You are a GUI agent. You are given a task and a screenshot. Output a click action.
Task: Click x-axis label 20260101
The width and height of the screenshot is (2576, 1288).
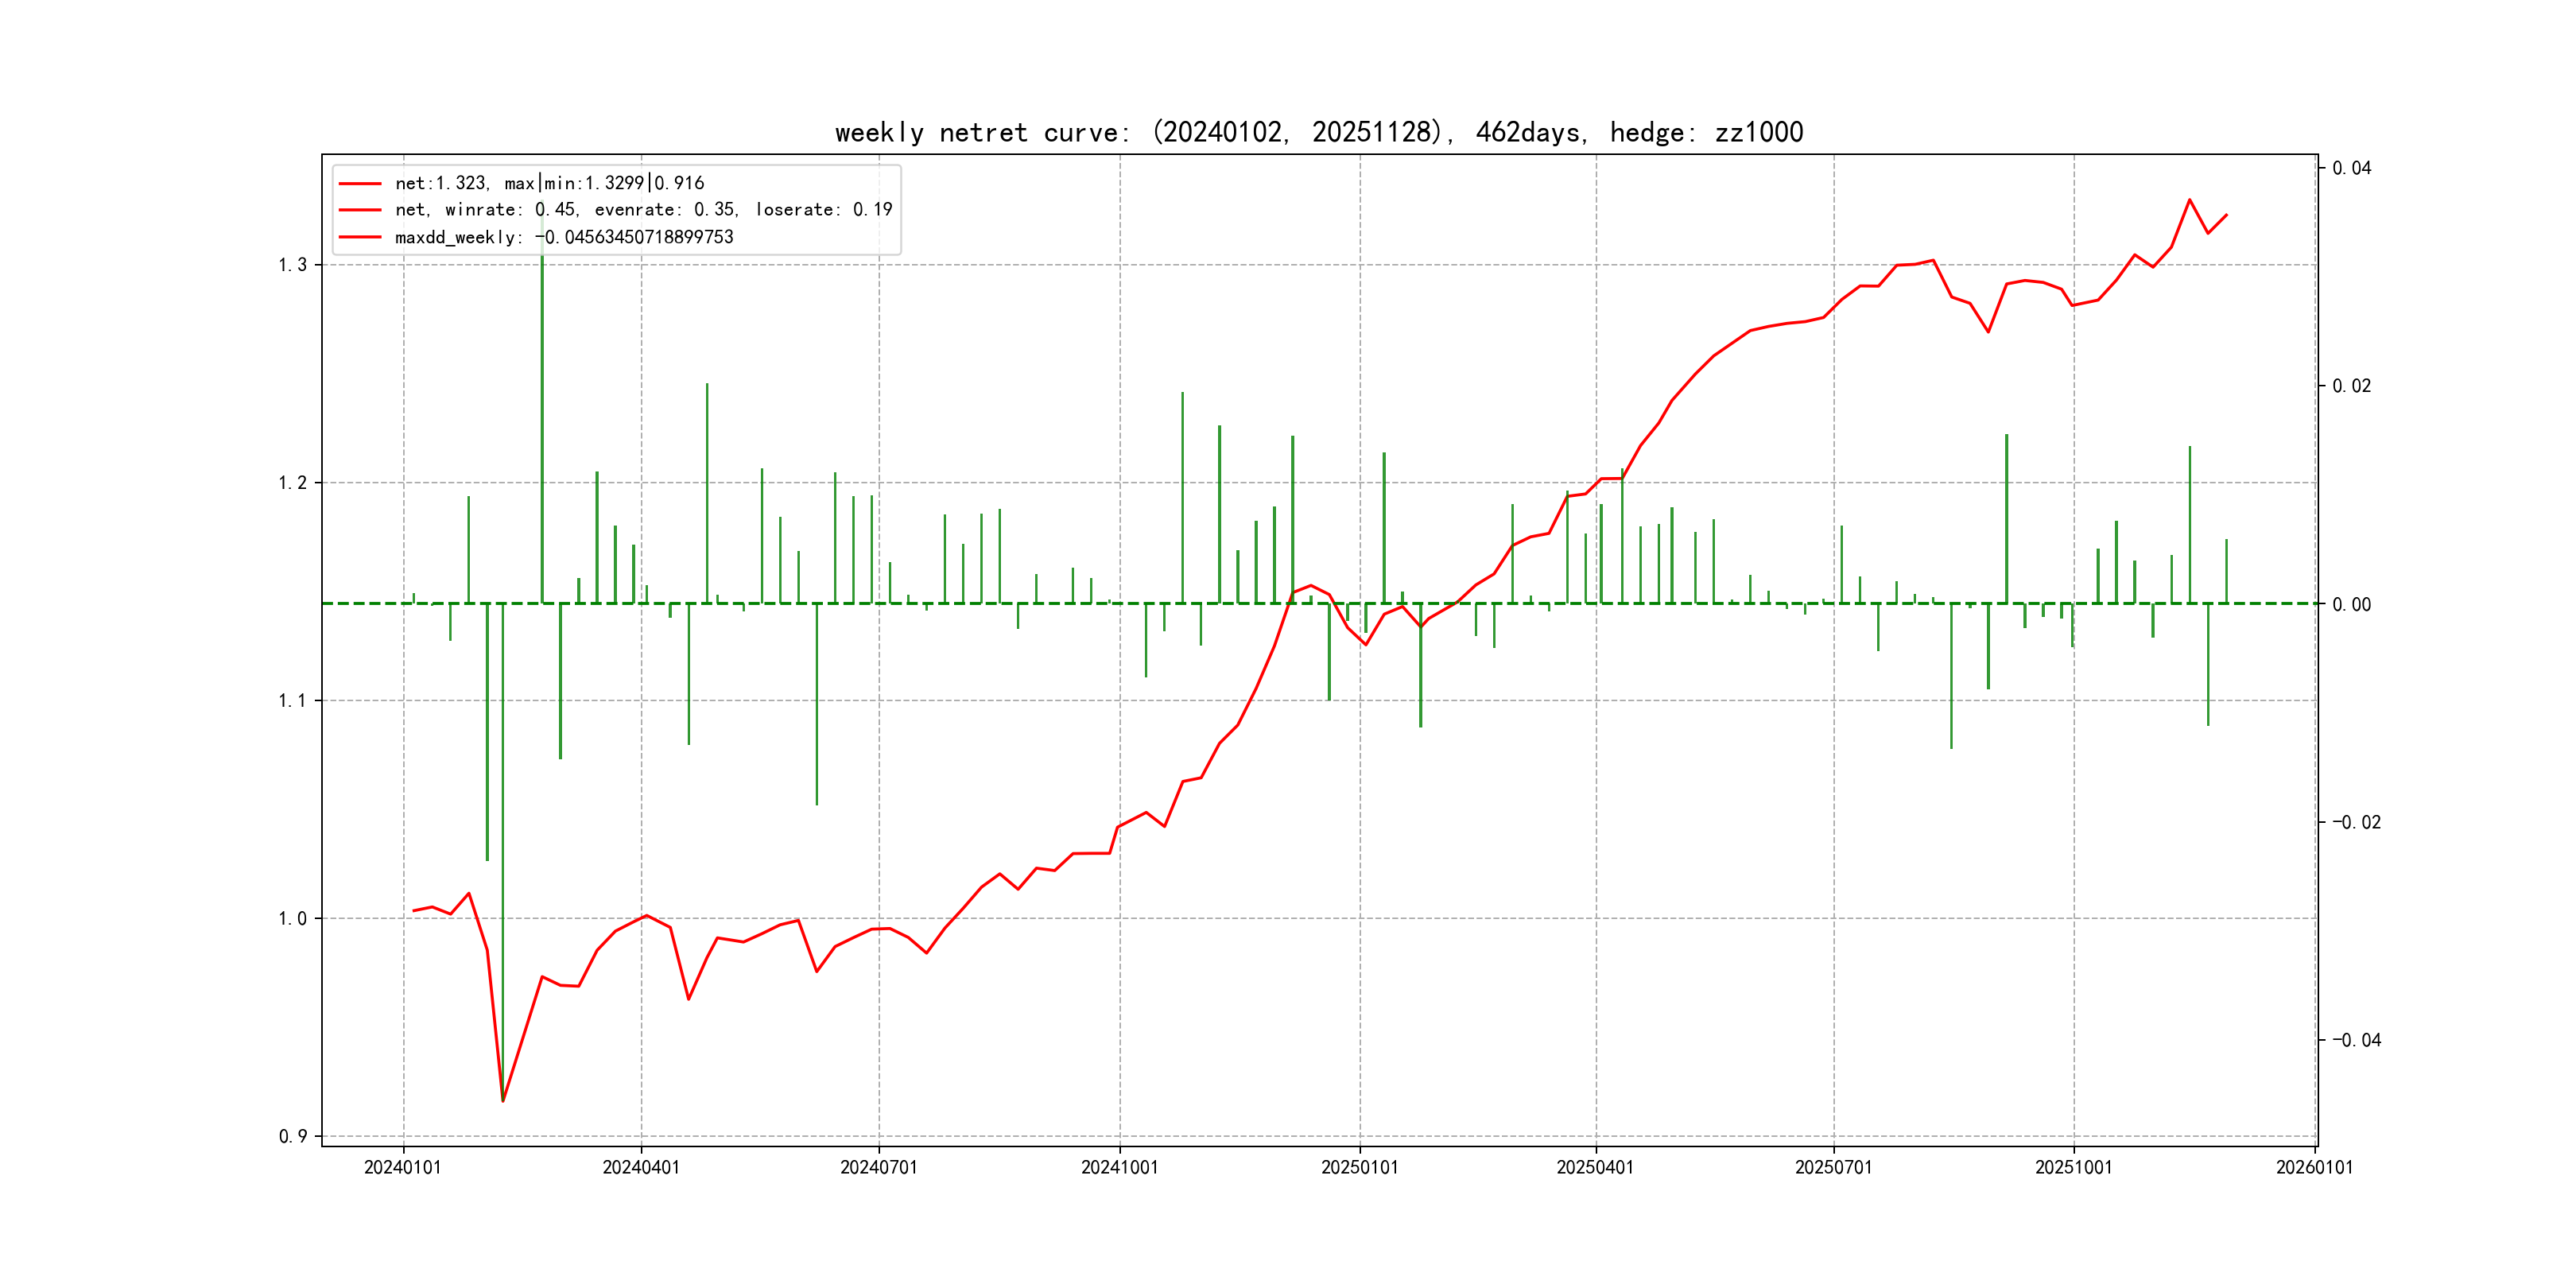pos(2314,1167)
